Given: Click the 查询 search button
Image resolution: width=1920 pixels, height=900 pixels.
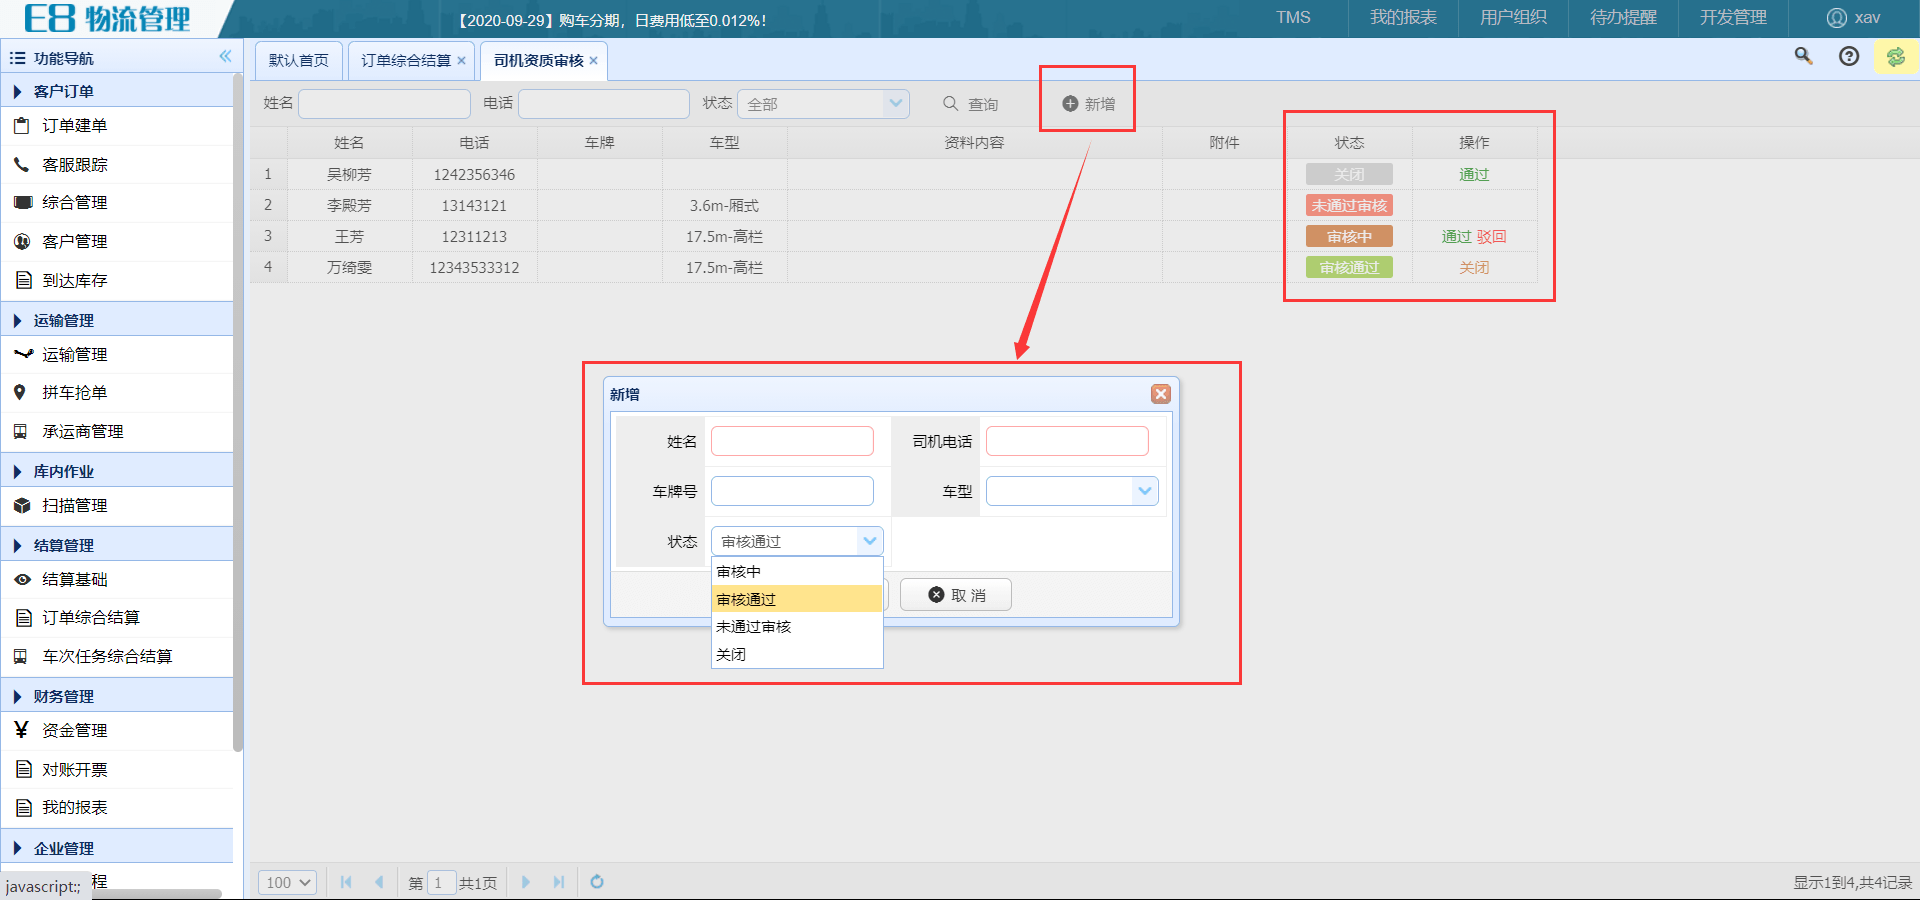Looking at the screenshot, I should [971, 104].
